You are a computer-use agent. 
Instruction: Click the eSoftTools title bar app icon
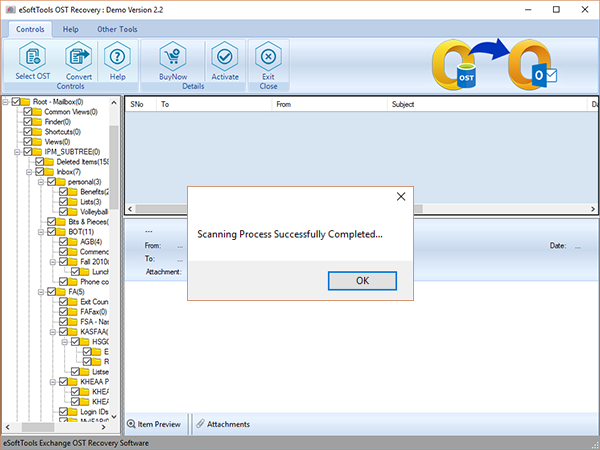[10, 10]
